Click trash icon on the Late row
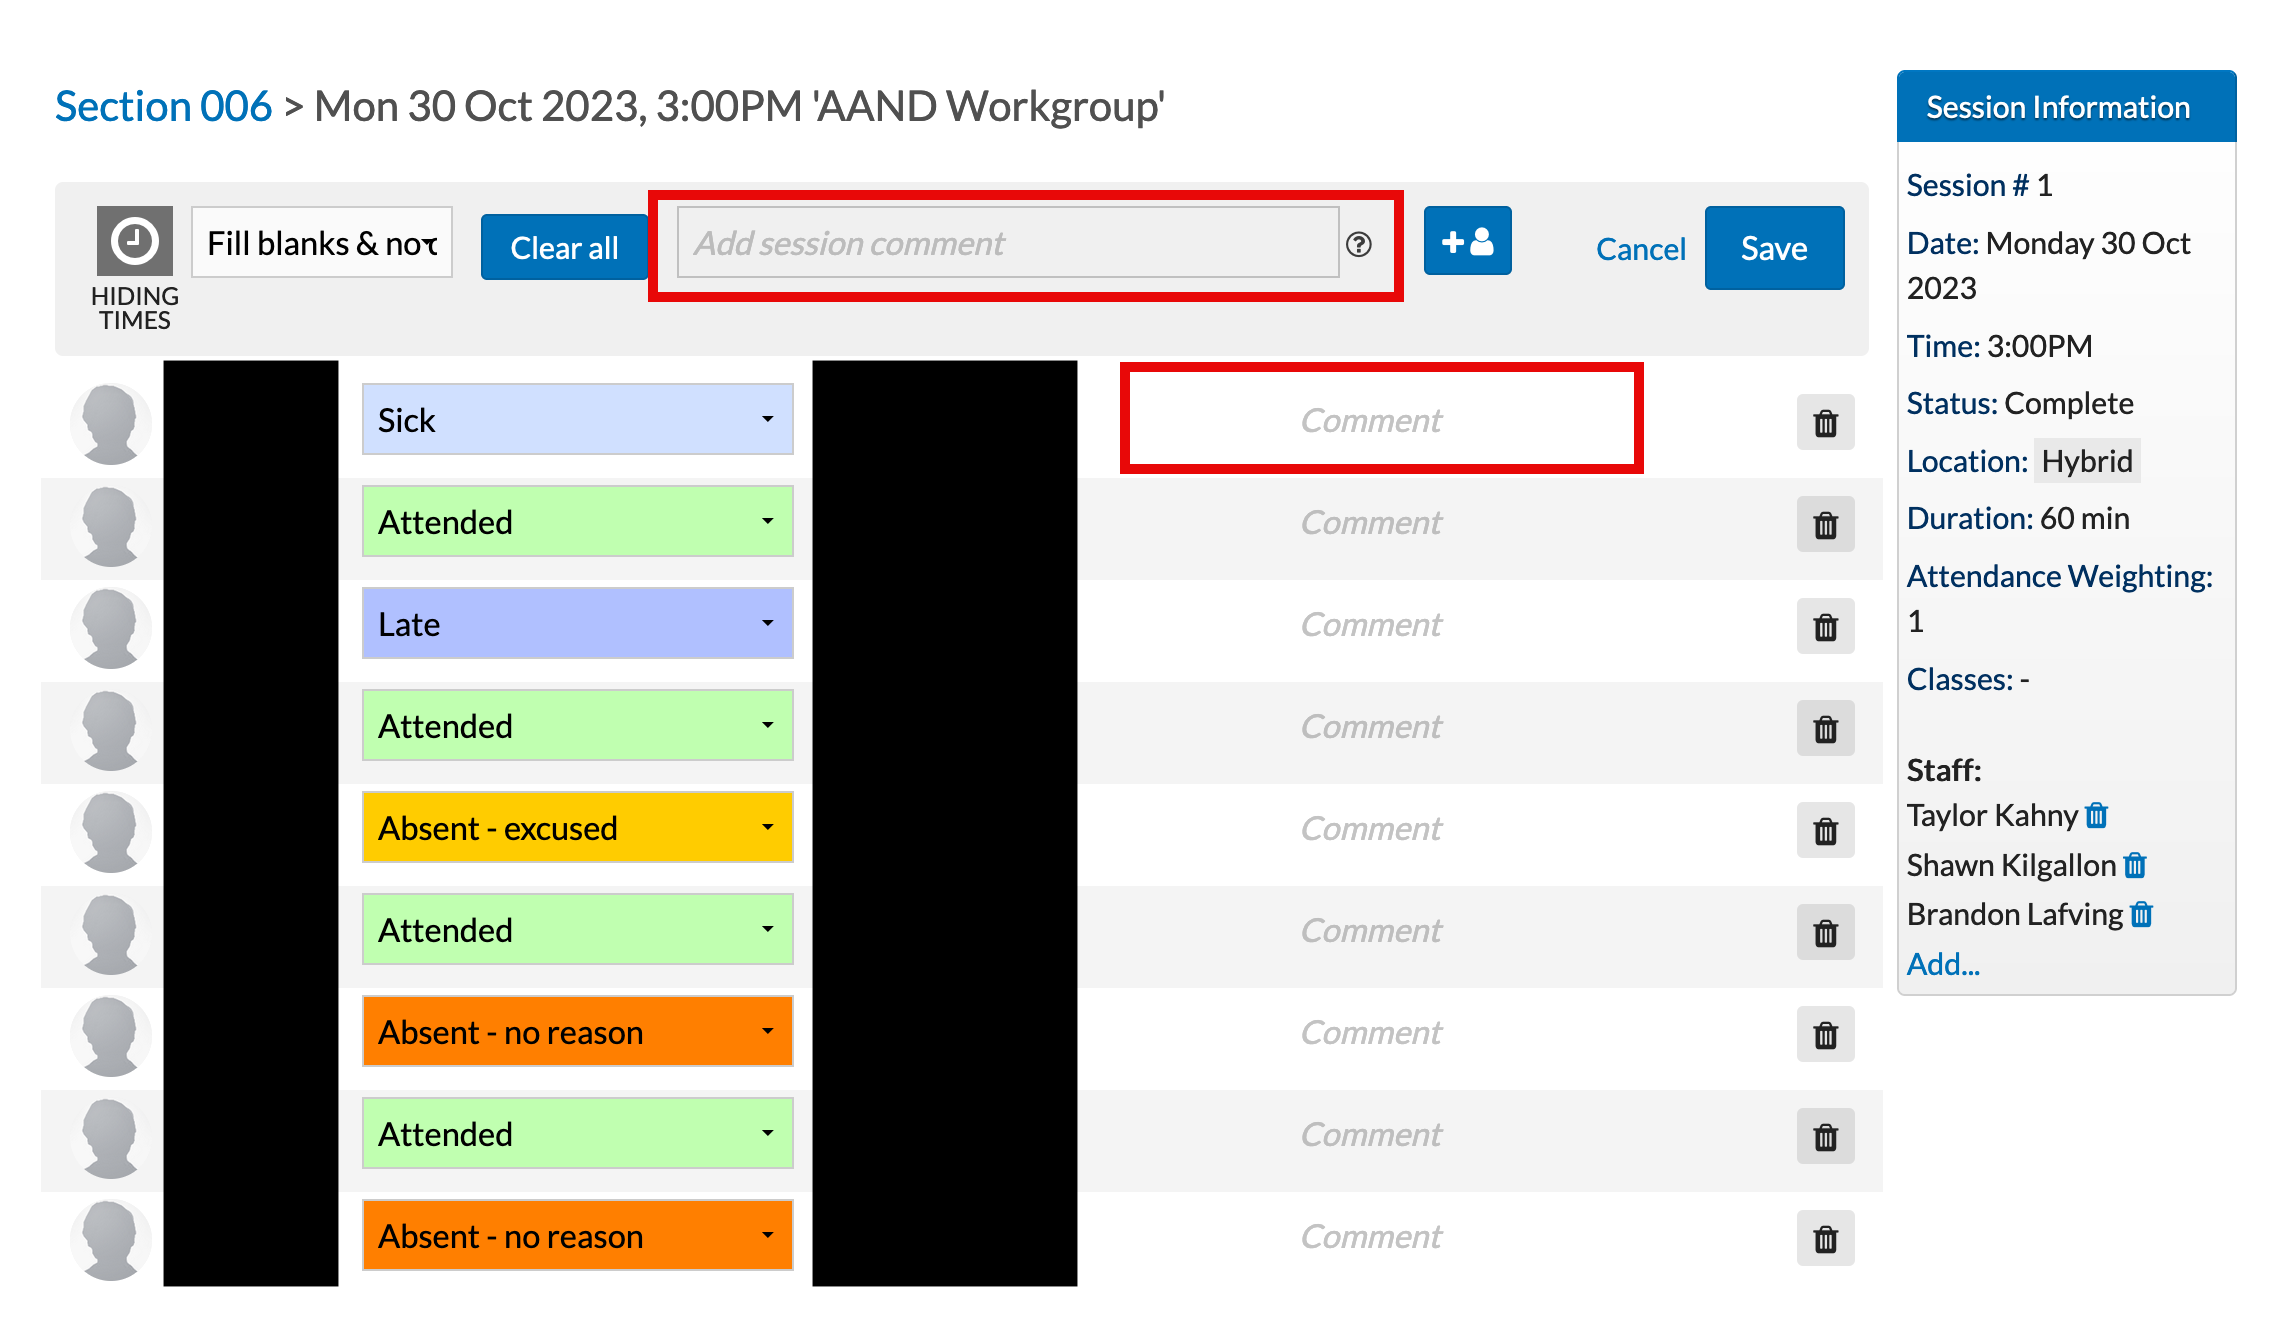 (1825, 627)
